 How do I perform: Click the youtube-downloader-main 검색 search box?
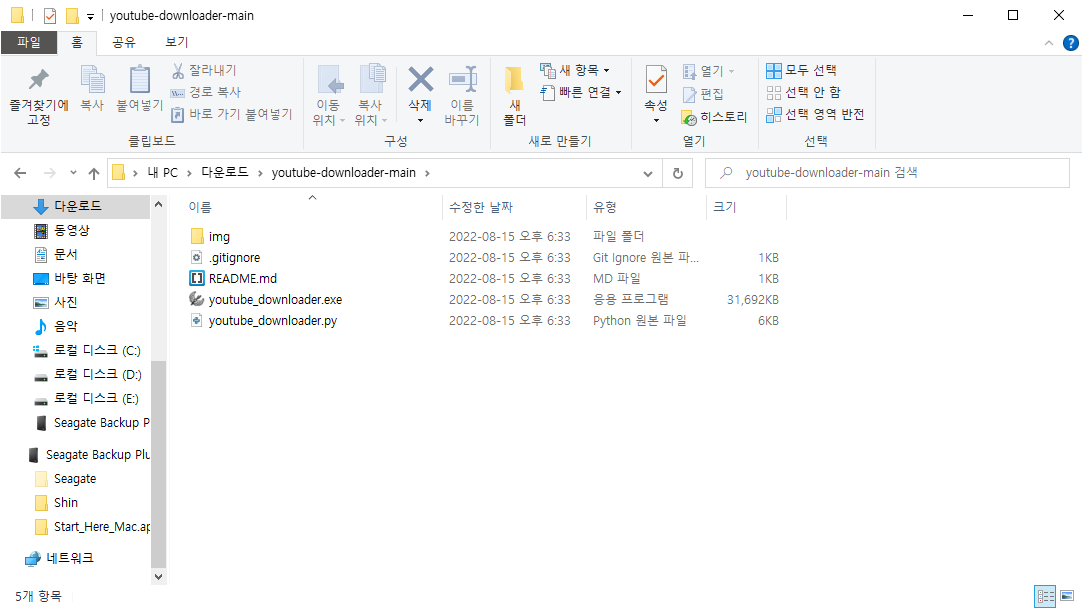[888, 173]
